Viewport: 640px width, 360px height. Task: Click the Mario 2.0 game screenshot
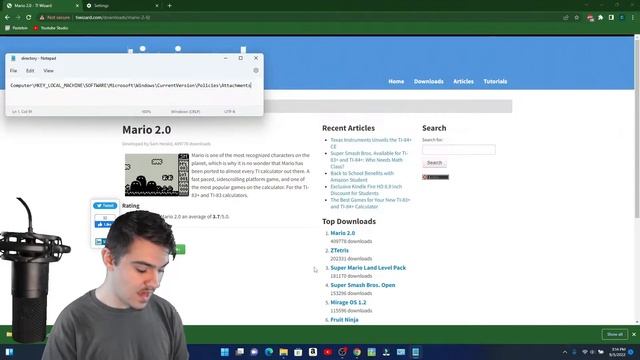point(157,175)
